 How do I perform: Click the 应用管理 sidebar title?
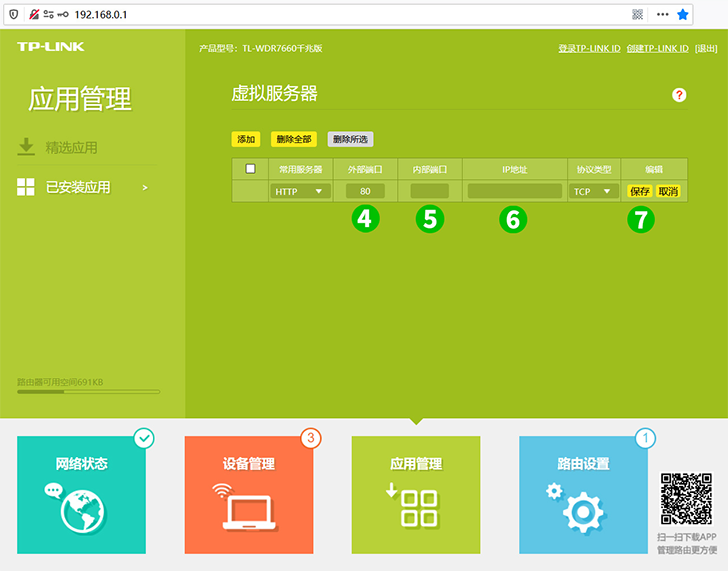pyautogui.click(x=80, y=99)
